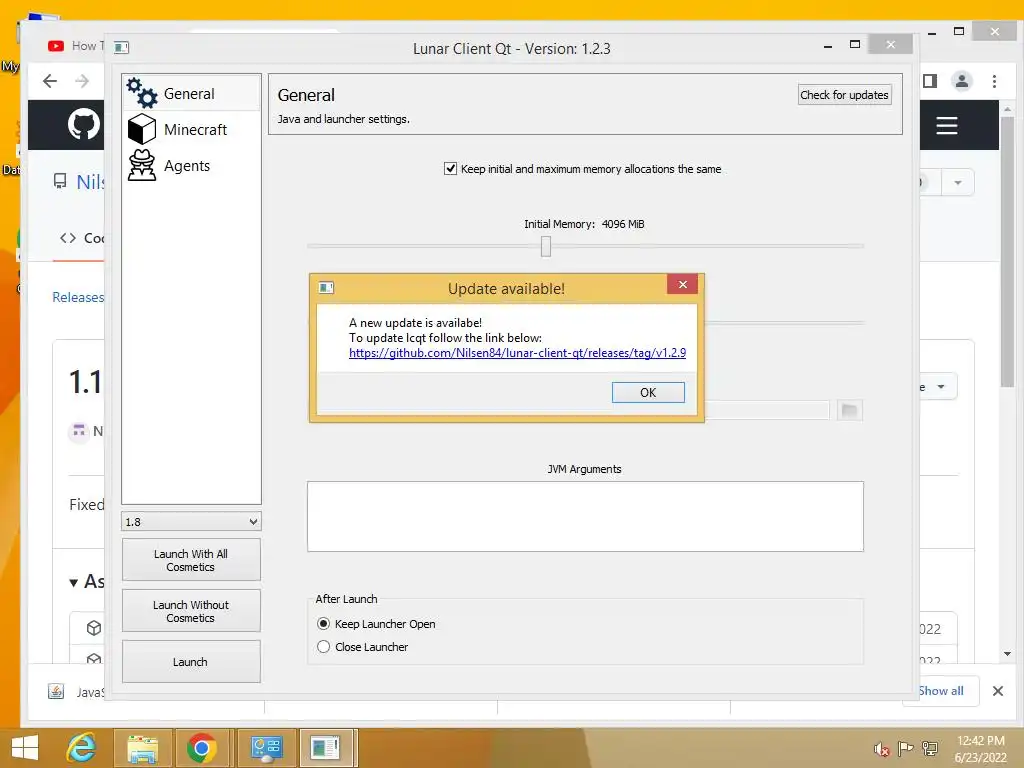The height and width of the screenshot is (768, 1024).
Task: Select Keep Launcher Open radio button
Action: pos(323,624)
